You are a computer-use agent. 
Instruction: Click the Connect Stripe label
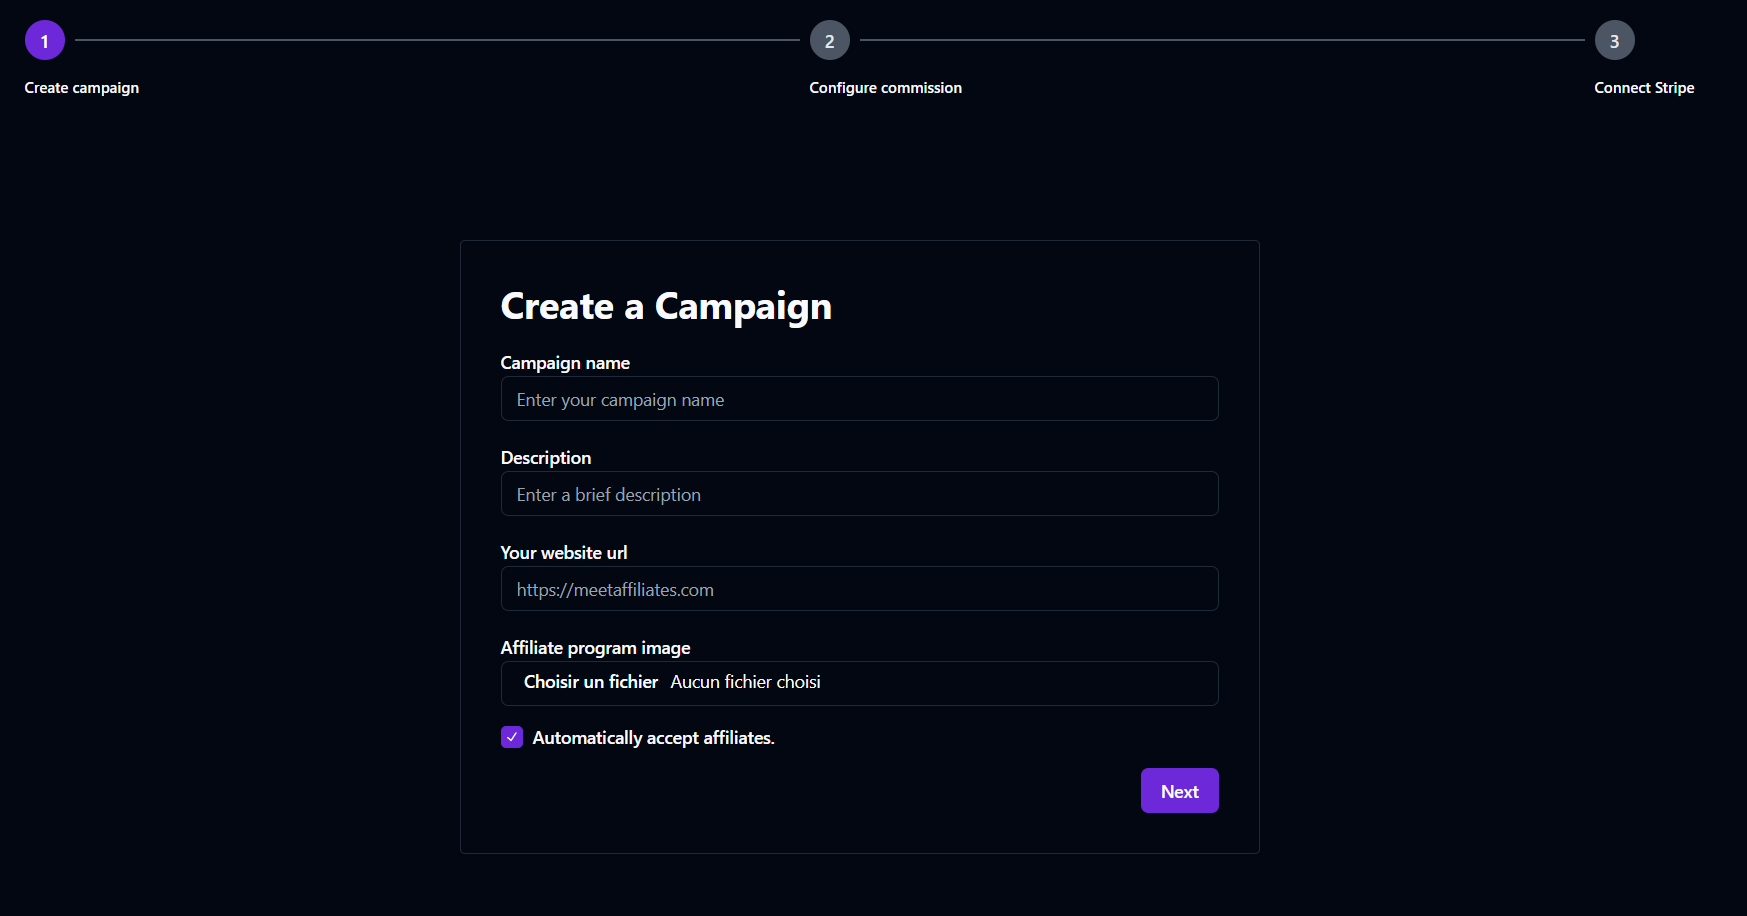click(1644, 87)
